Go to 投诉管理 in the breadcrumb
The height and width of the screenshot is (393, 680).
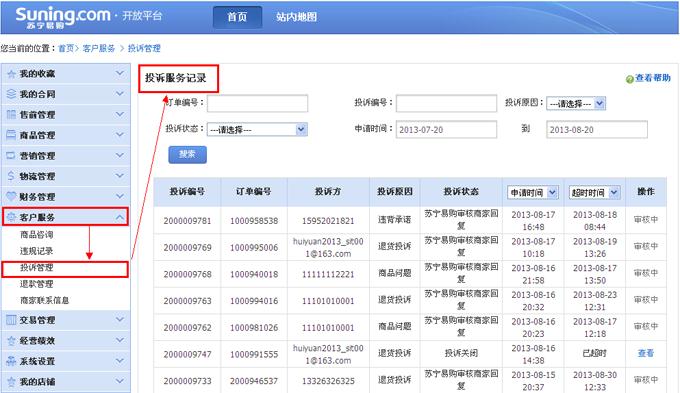click(144, 48)
